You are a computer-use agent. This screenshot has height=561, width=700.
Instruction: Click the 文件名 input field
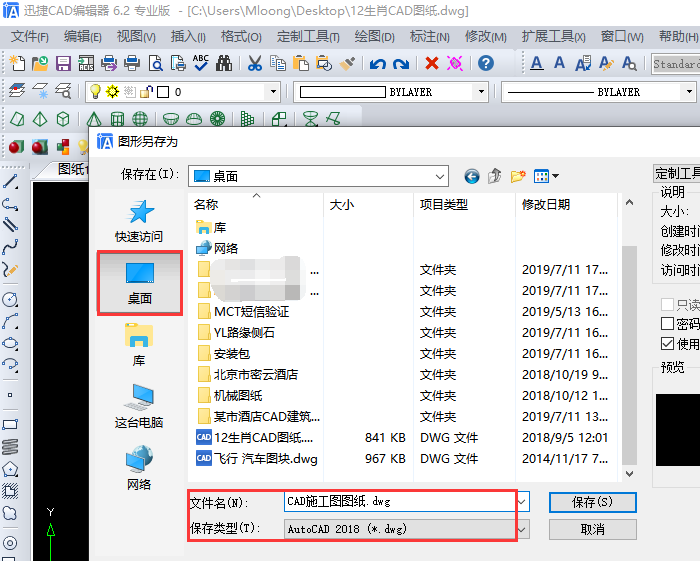(400, 502)
